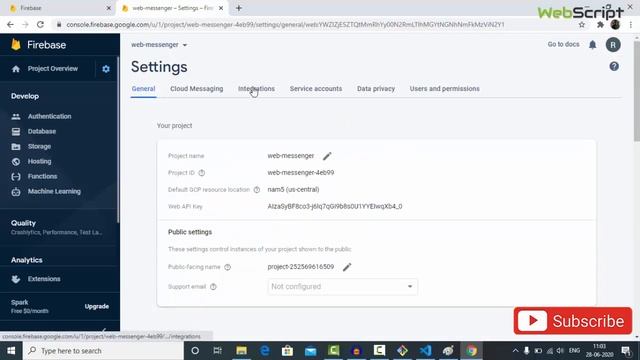Show Project ID help tooltip

tap(202, 173)
